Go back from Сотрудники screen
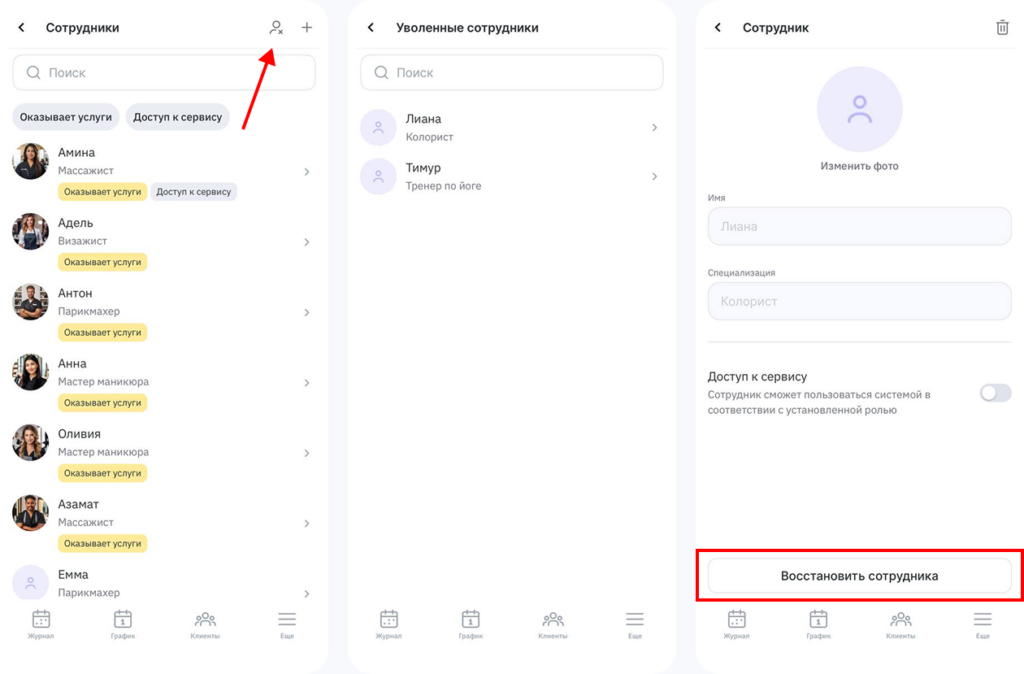1024x674 pixels. [x=22, y=28]
